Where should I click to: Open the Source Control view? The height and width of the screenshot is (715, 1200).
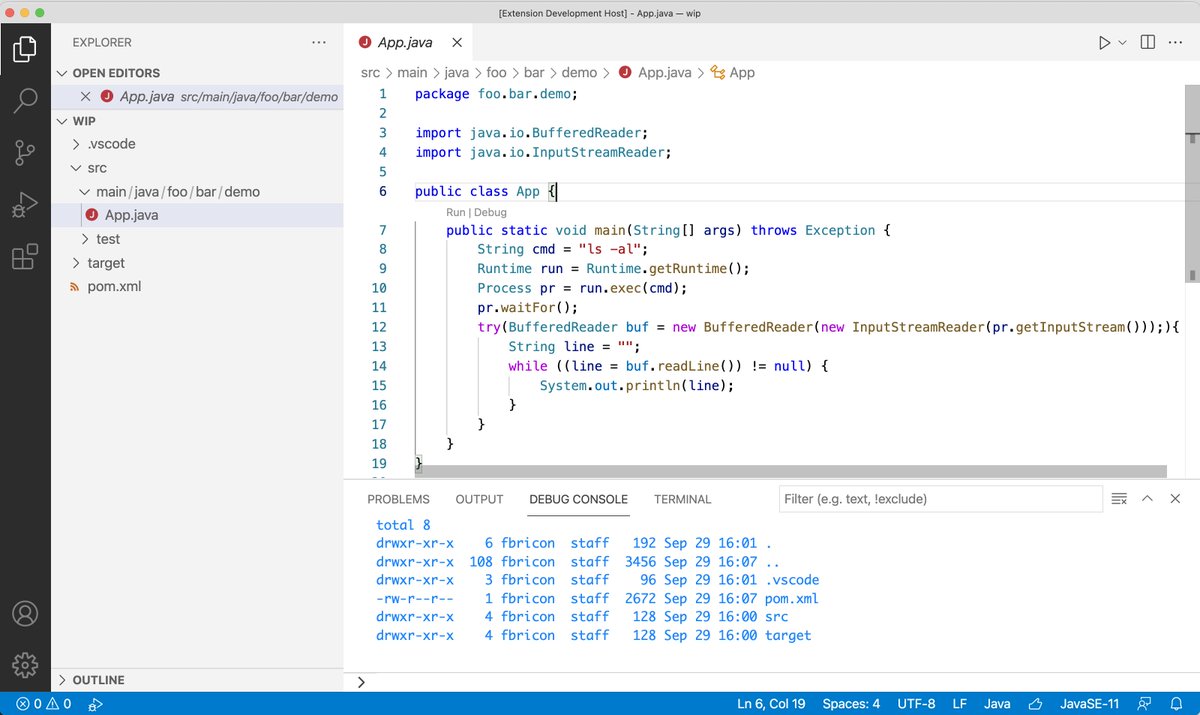point(25,153)
